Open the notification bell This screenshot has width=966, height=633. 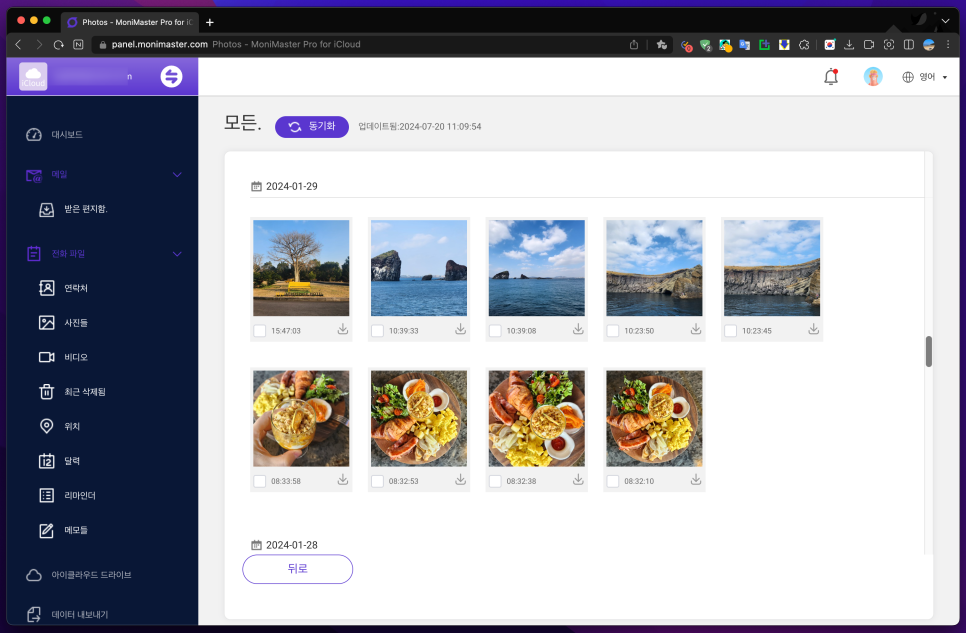pyautogui.click(x=831, y=76)
